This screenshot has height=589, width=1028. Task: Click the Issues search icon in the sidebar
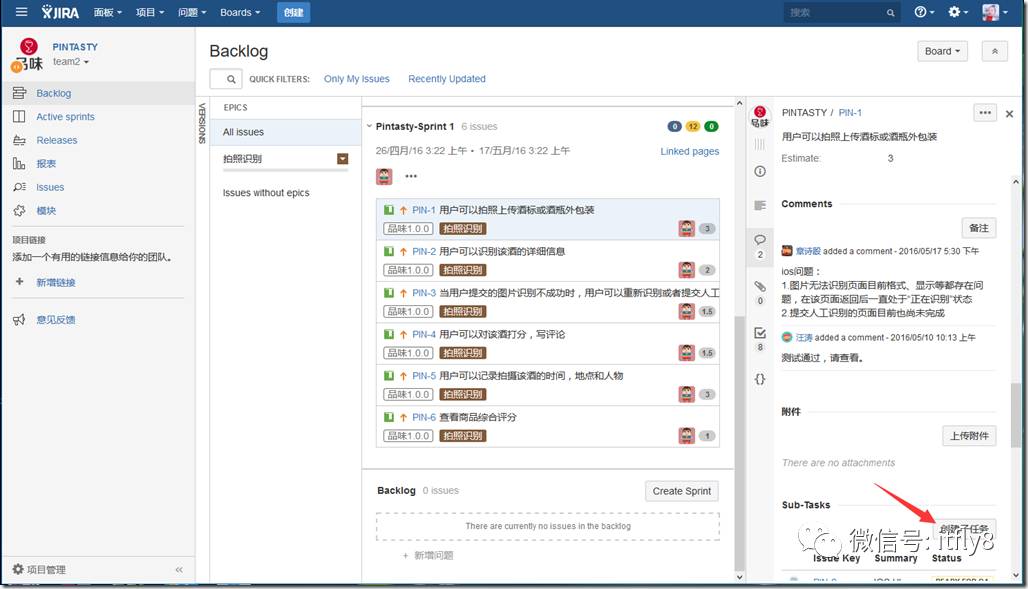pos(19,187)
